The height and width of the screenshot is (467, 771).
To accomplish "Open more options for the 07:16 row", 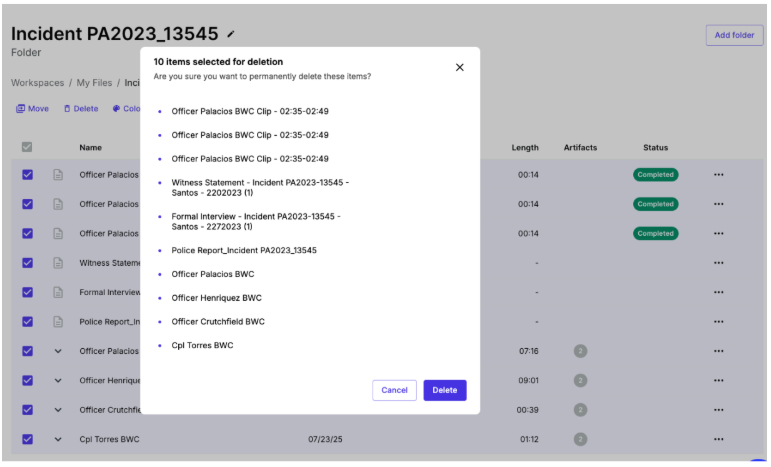I will tap(718, 351).
